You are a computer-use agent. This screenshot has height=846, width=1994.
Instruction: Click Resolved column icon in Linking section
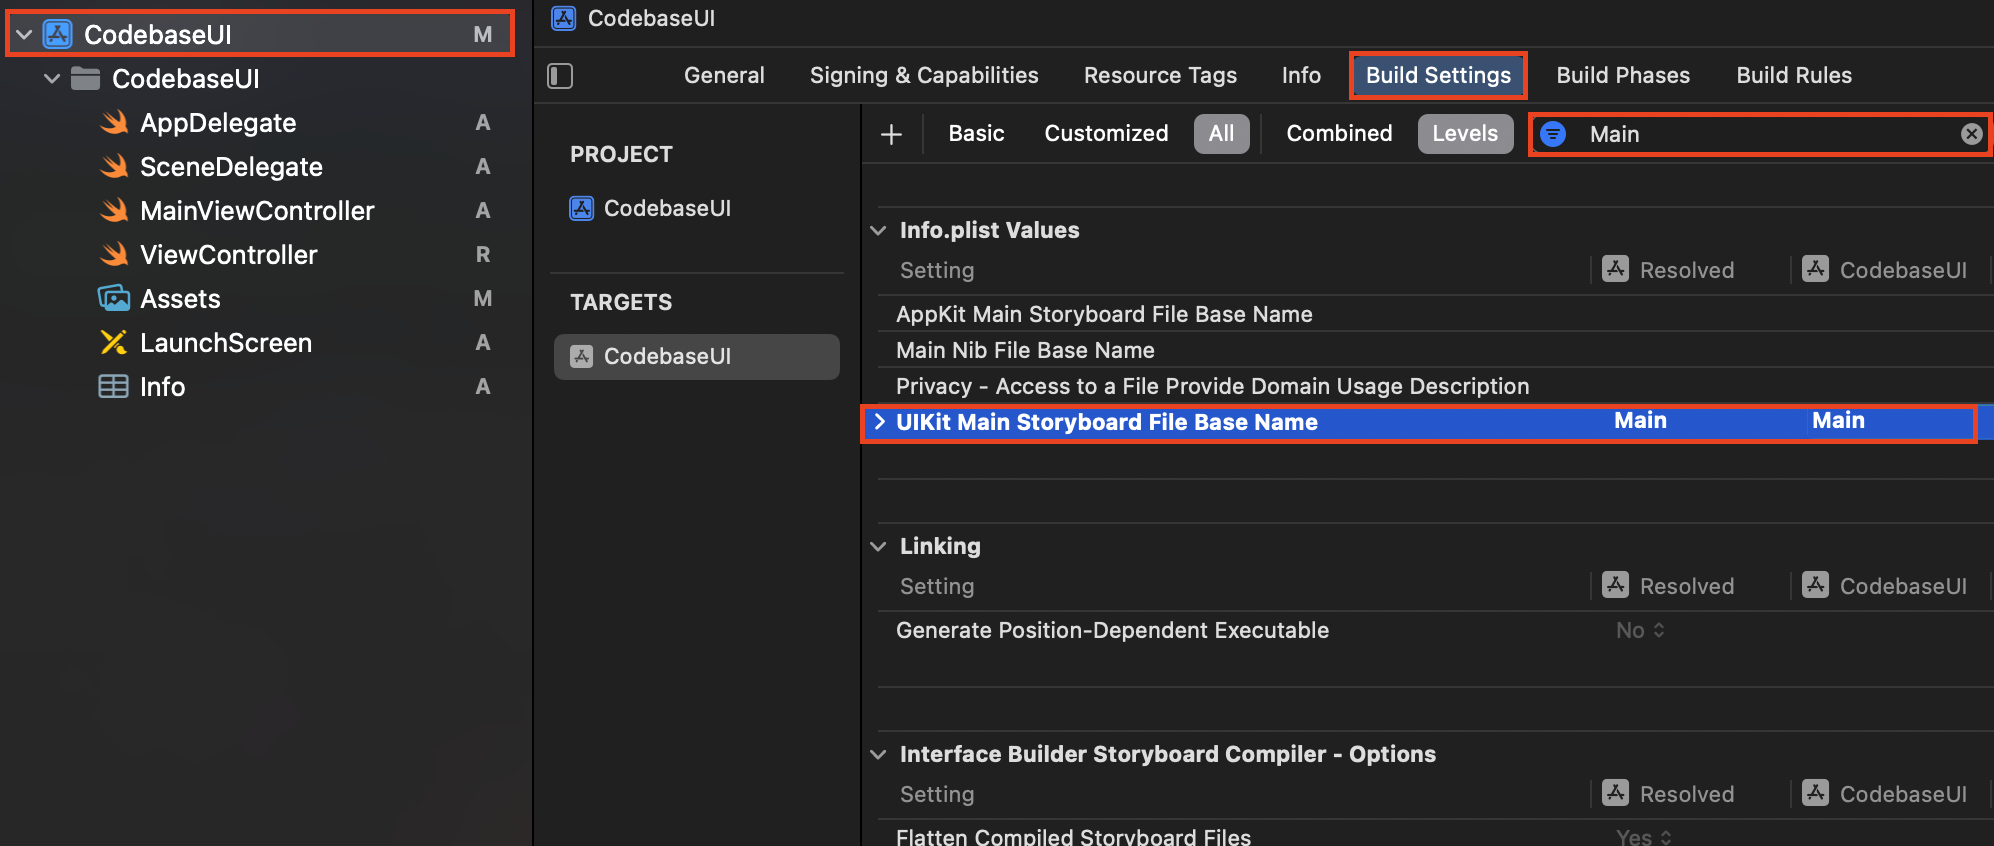[x=1615, y=585]
